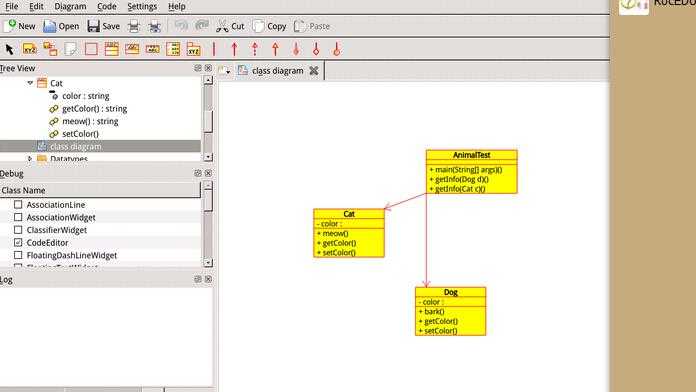Click the greyed Undo icon
This screenshot has width=696, height=392.
181,25
